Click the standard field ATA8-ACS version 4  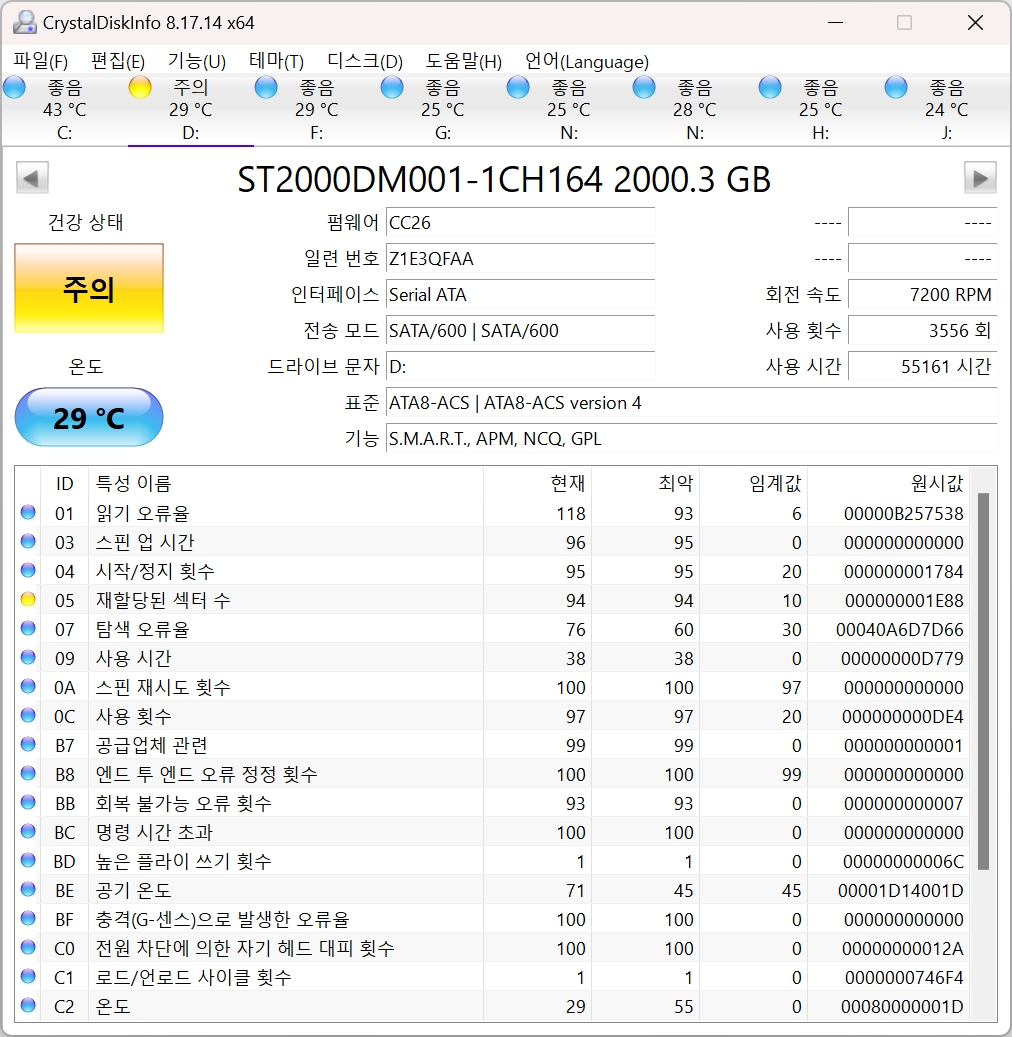691,403
